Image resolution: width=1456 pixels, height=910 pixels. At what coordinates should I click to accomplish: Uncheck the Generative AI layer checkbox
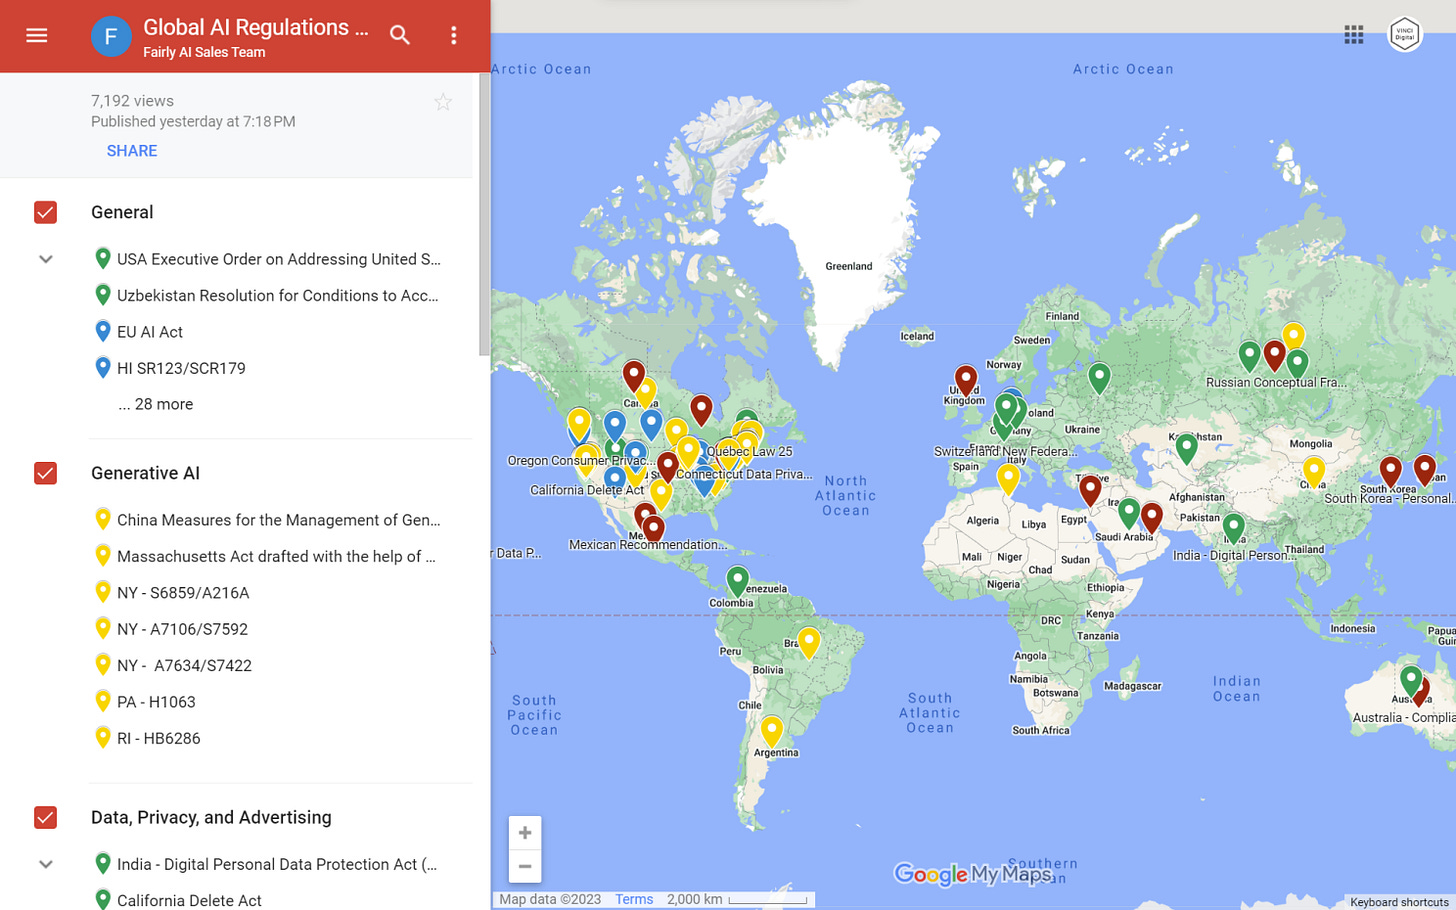point(45,473)
